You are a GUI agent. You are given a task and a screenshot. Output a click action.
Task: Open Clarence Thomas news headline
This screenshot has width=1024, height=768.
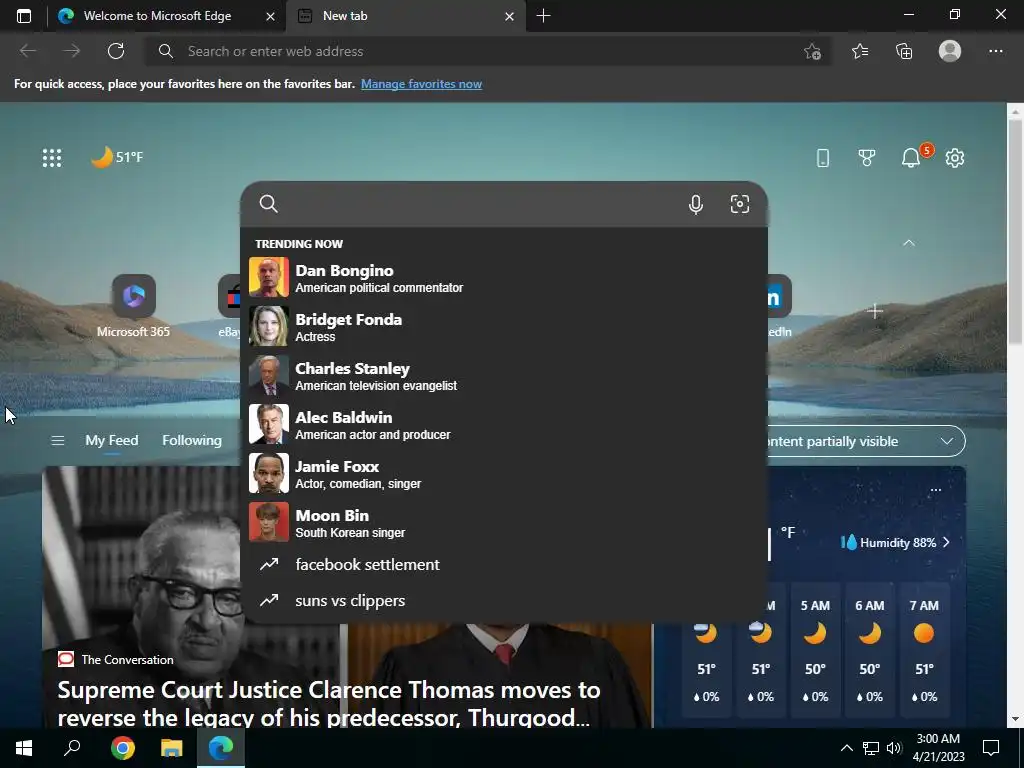328,703
